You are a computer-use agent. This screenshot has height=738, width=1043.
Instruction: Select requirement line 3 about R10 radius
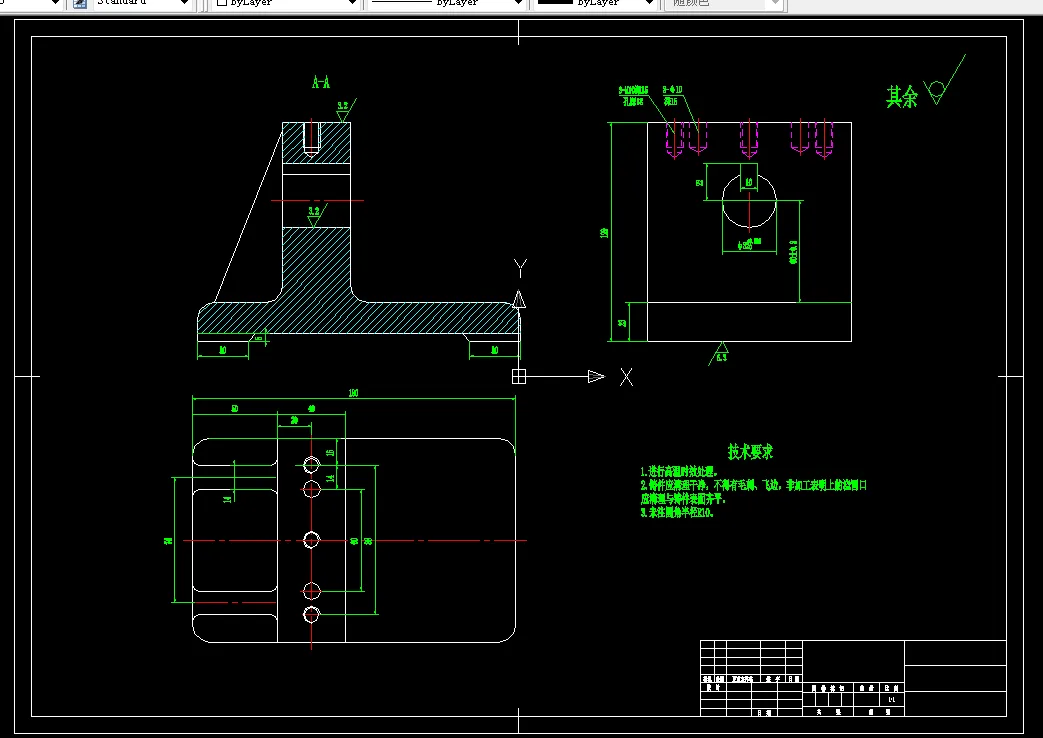coord(676,513)
